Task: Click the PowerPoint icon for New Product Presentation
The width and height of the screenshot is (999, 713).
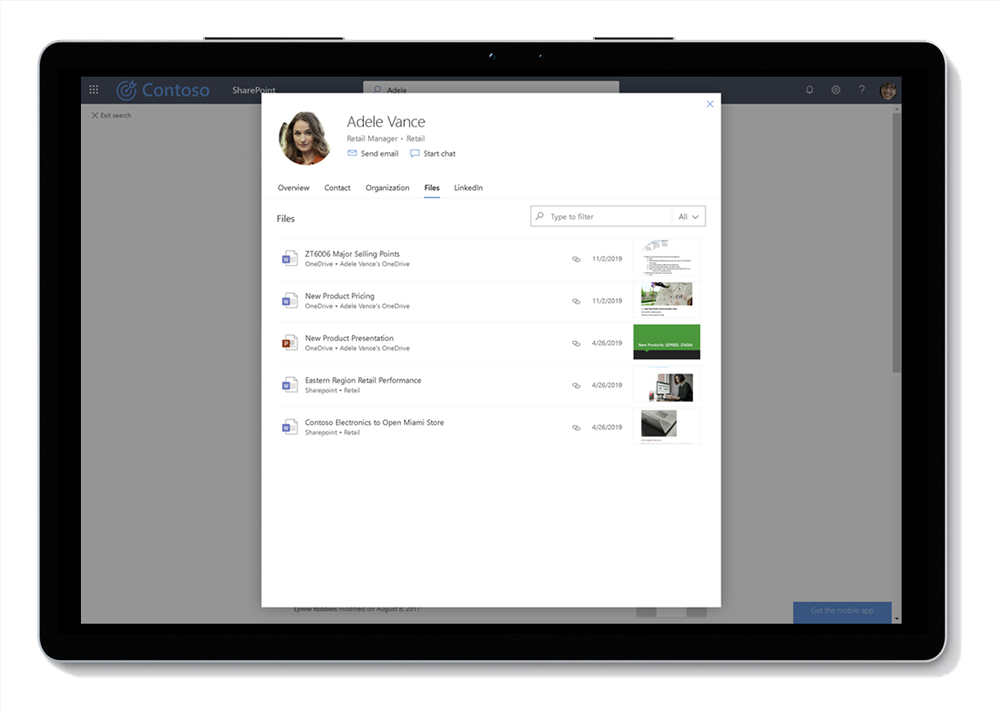Action: tap(289, 342)
